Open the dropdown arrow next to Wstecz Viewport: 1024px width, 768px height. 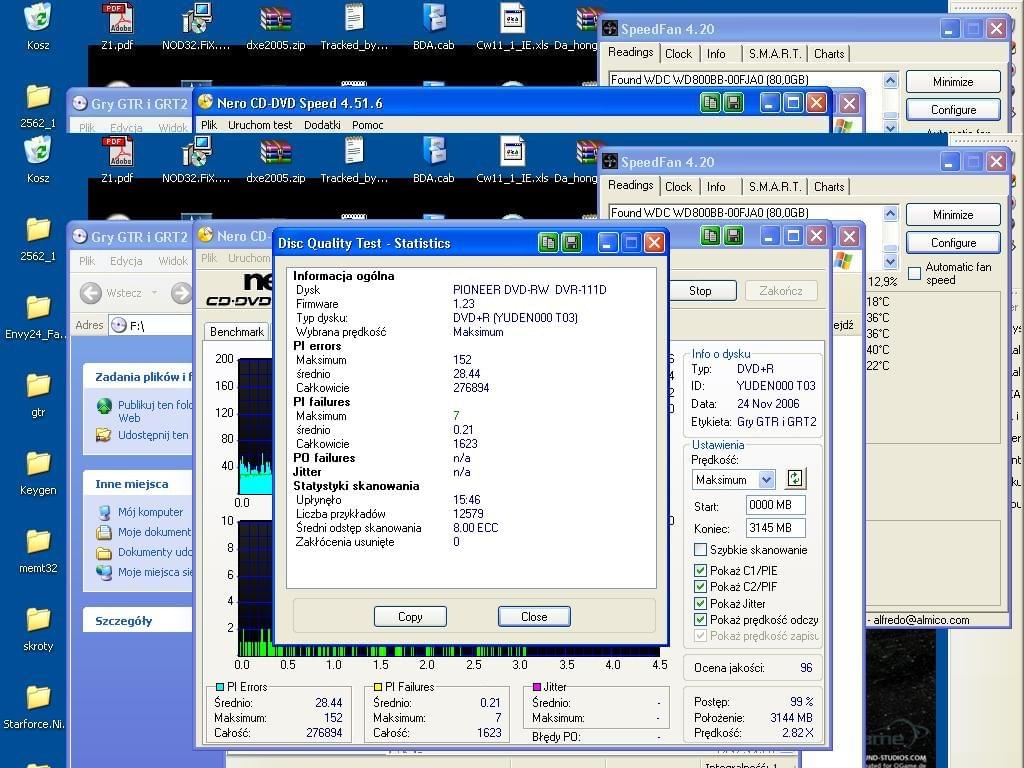154,293
